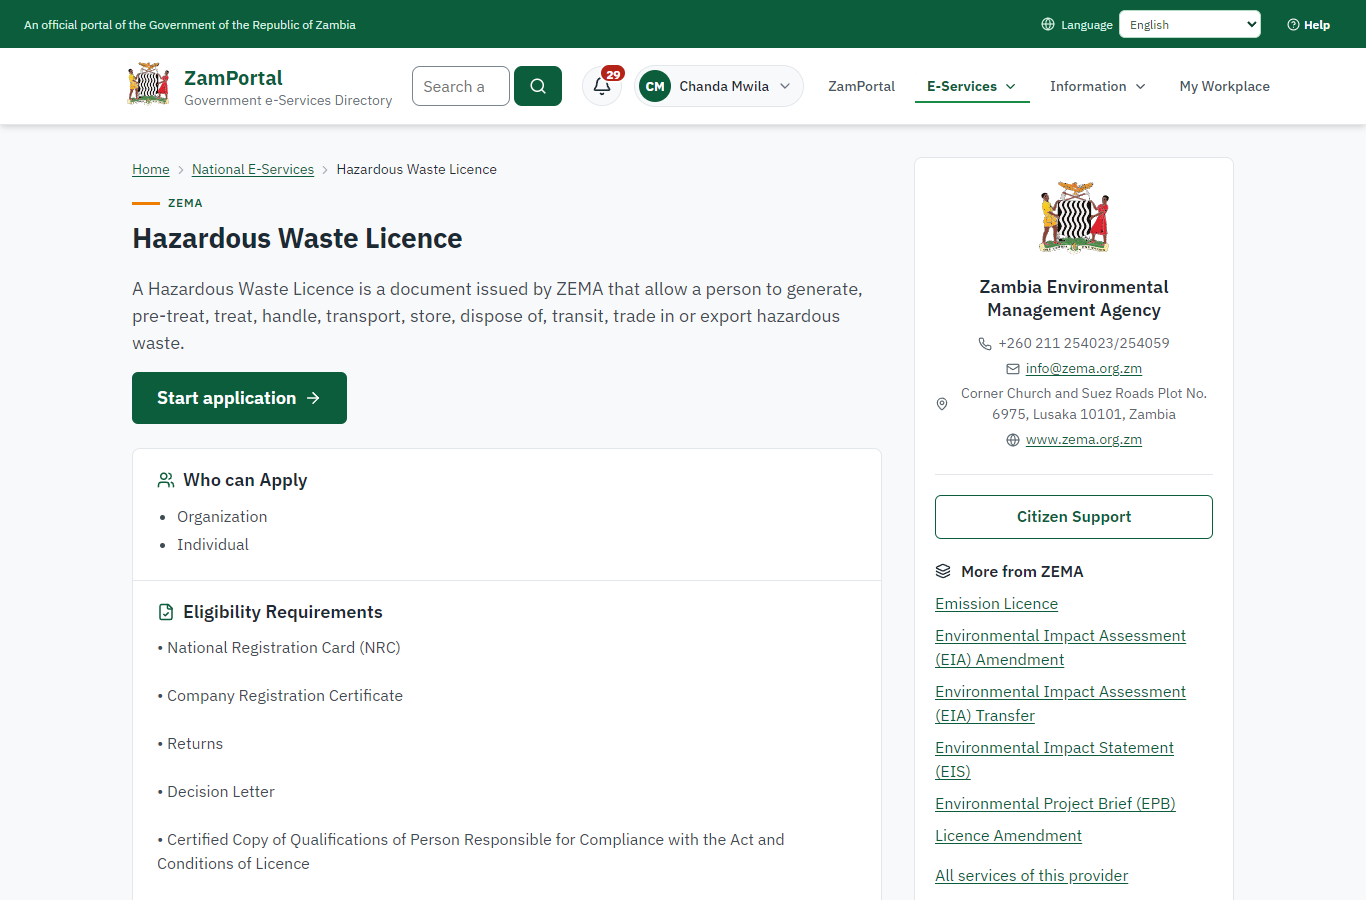Open the Language dropdown showing English
Screen dimensions: 1366x900
point(1190,24)
